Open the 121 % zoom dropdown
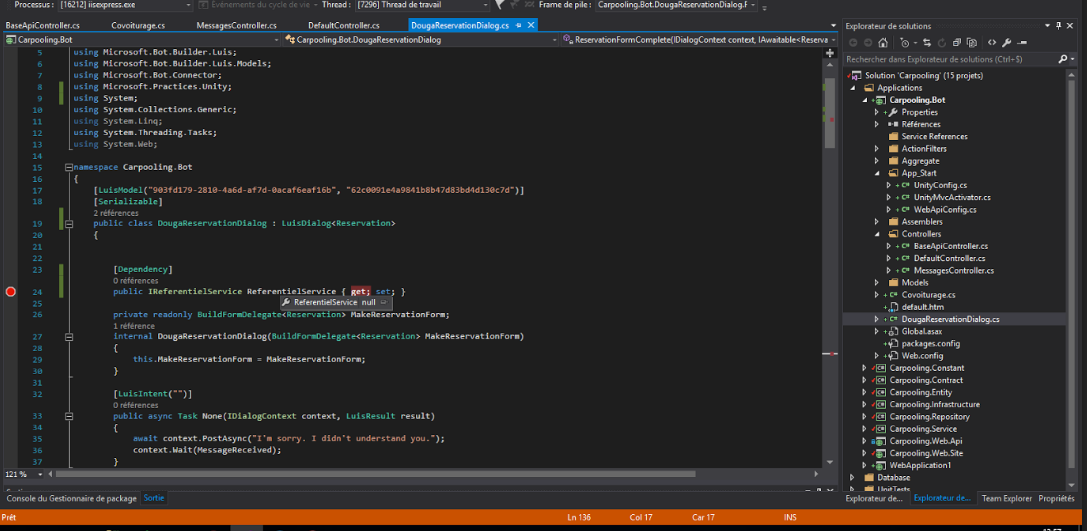 tap(40, 474)
